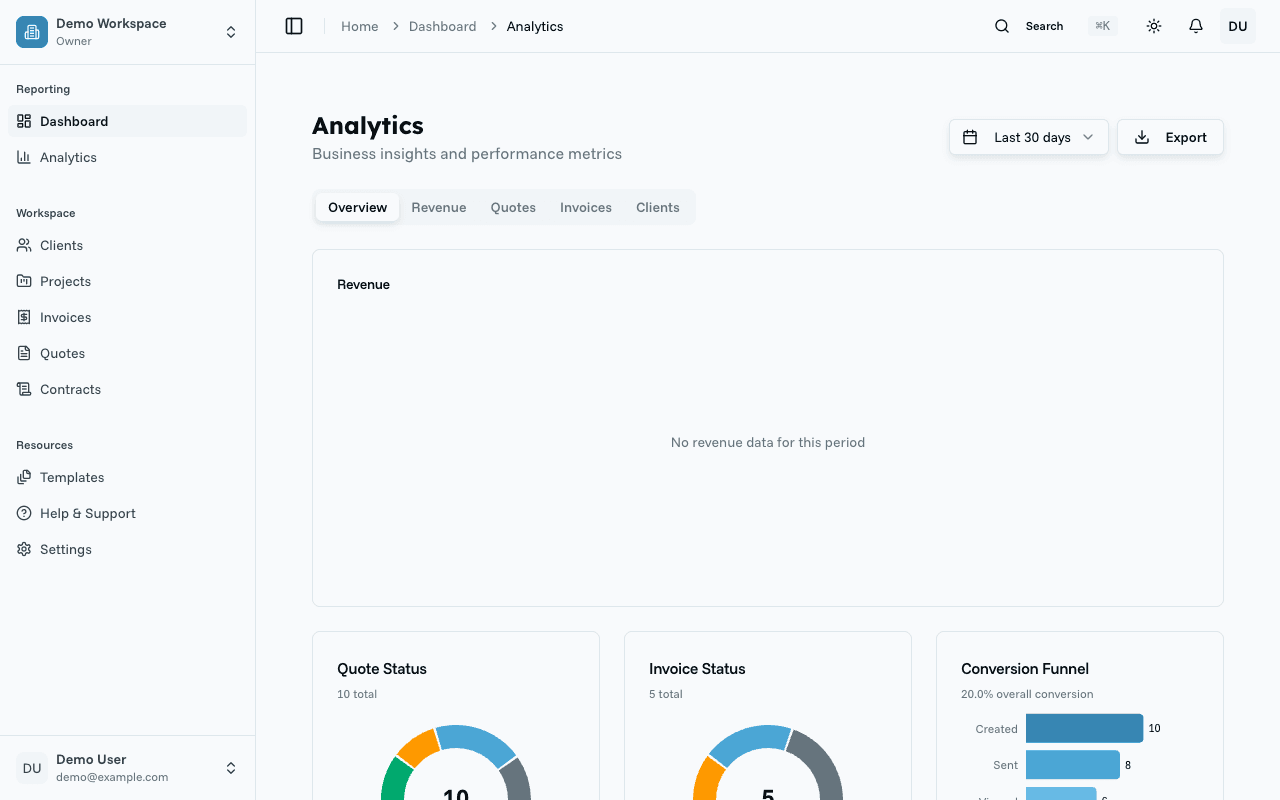Click the Projects folder icon

(24, 281)
